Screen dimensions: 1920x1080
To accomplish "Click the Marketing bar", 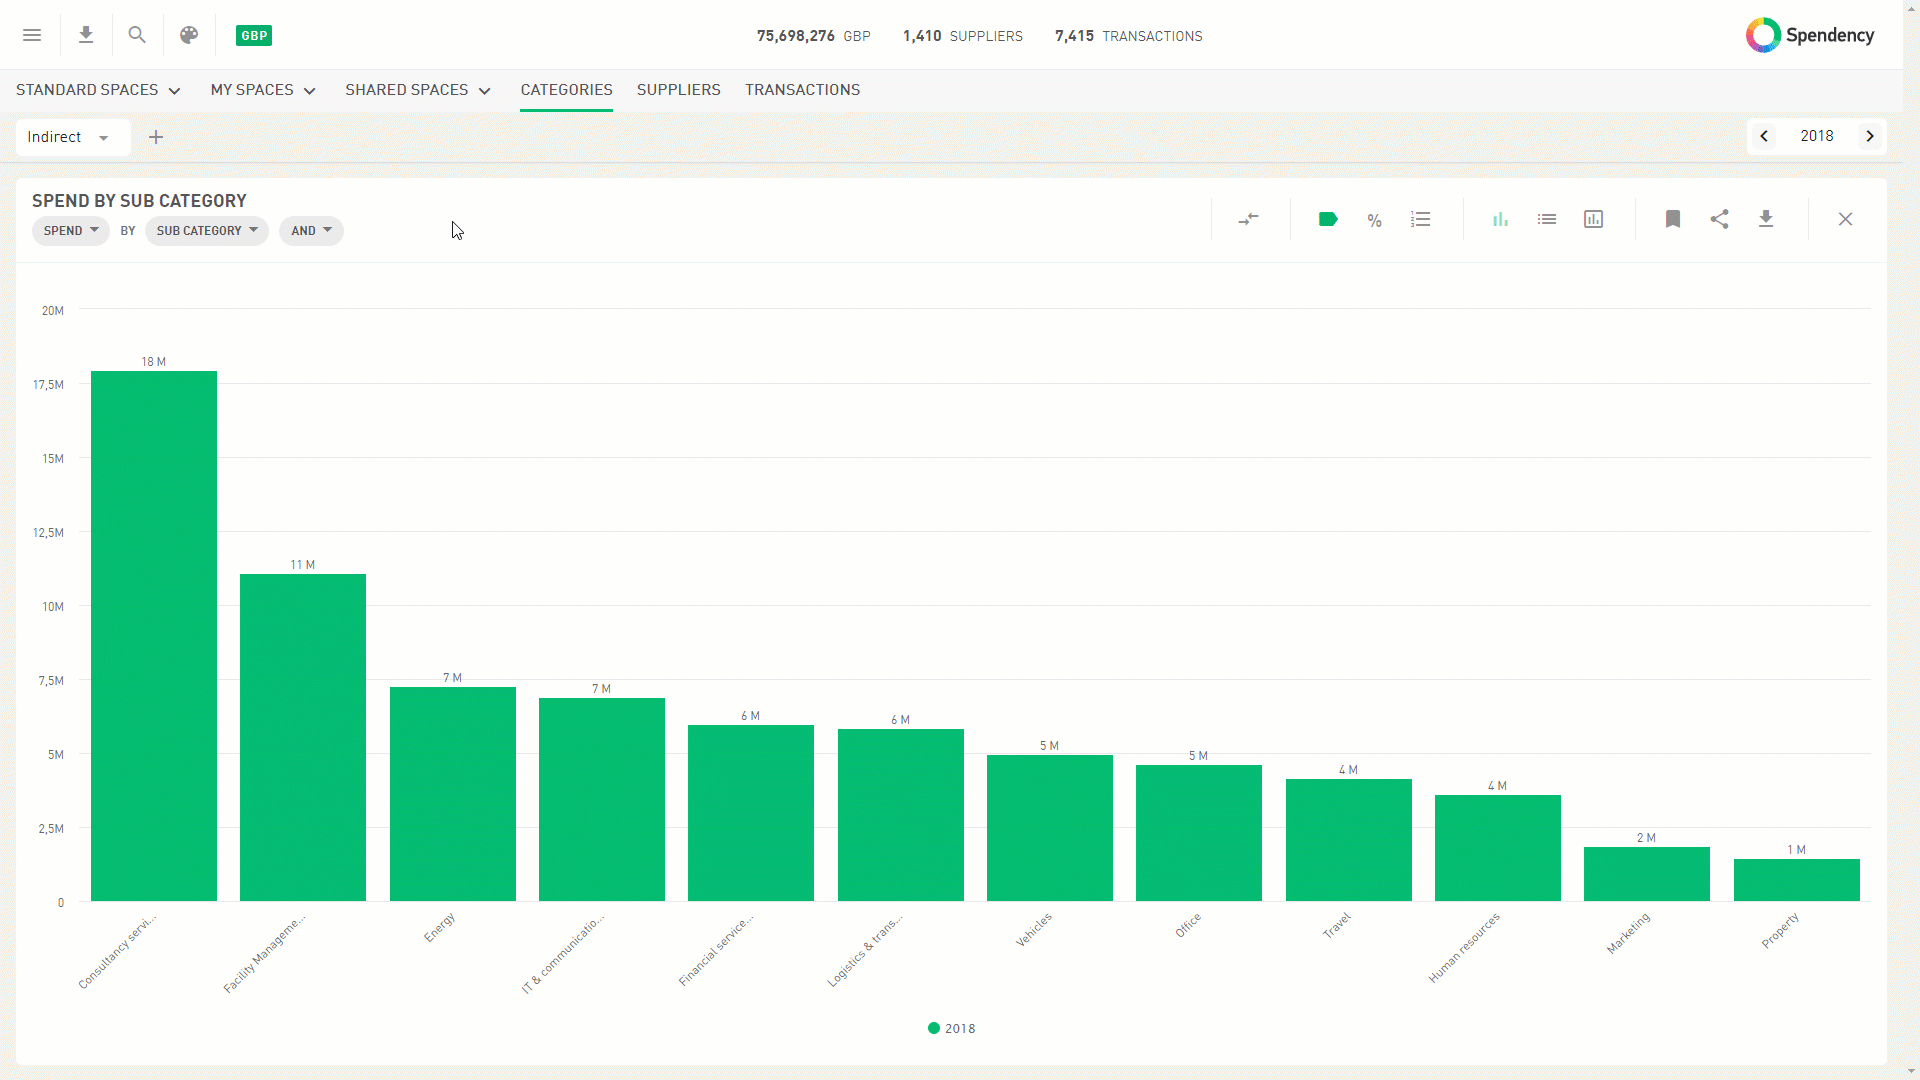I will point(1647,874).
